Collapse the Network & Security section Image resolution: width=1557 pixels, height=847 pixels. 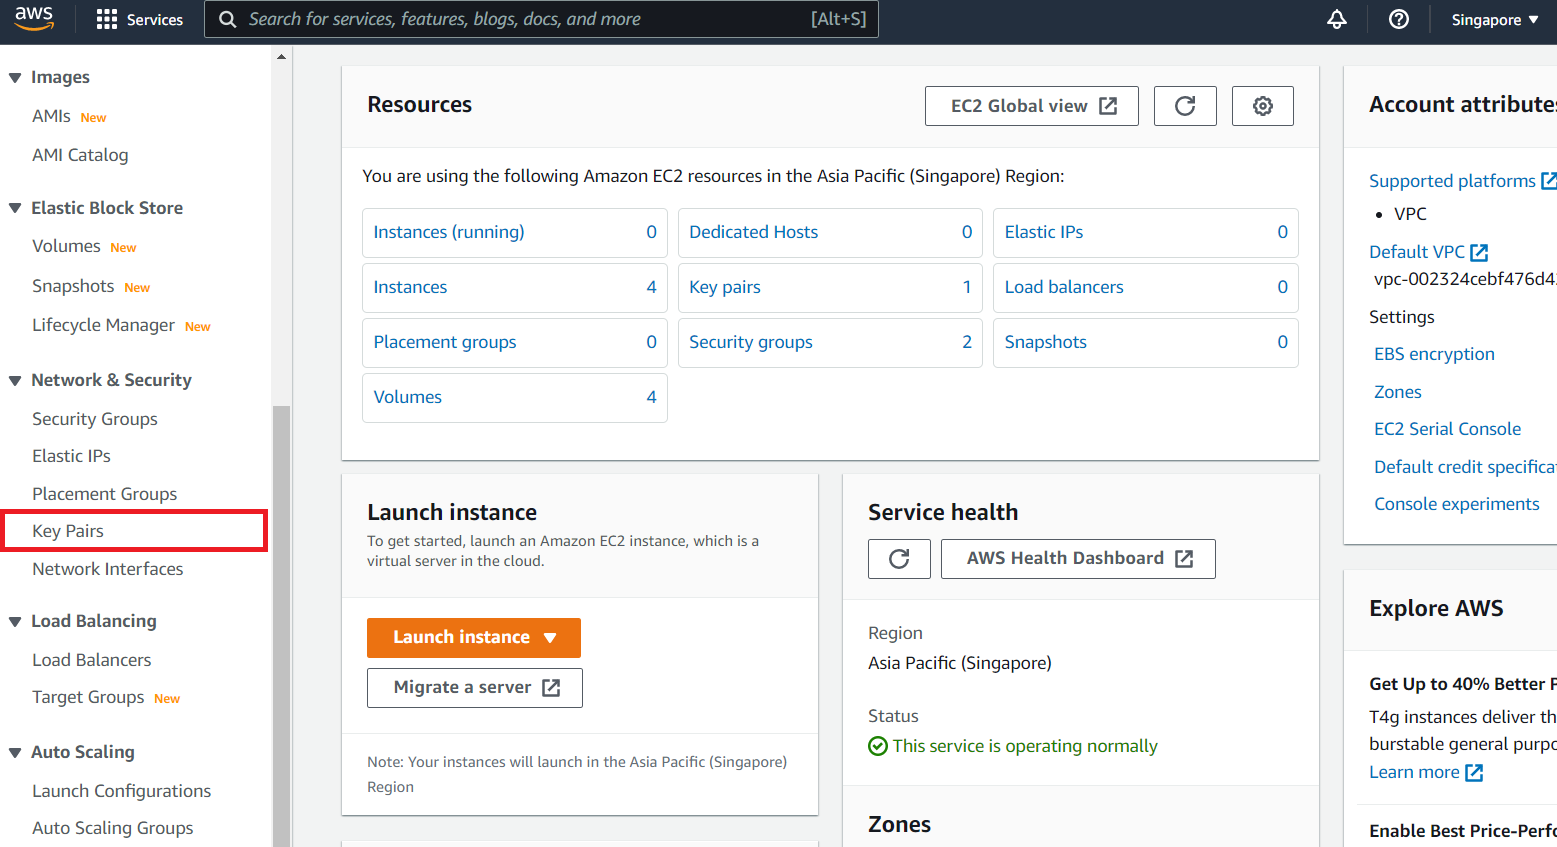[x=15, y=380]
